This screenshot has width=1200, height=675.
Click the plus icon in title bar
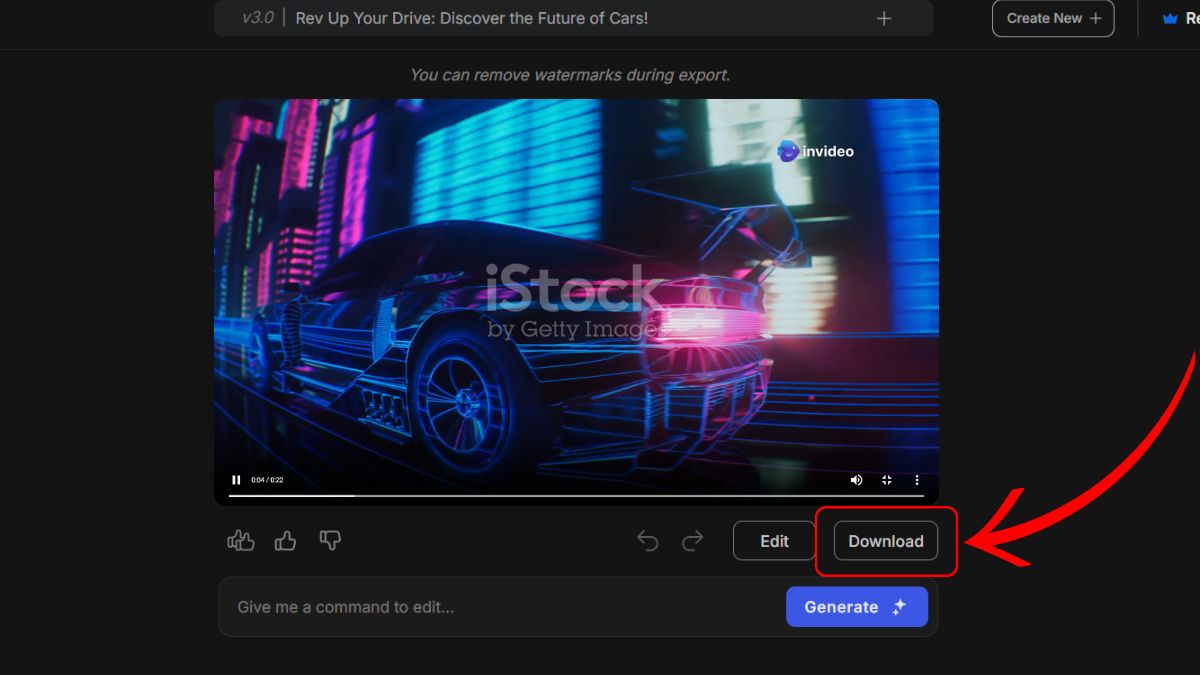pos(884,18)
